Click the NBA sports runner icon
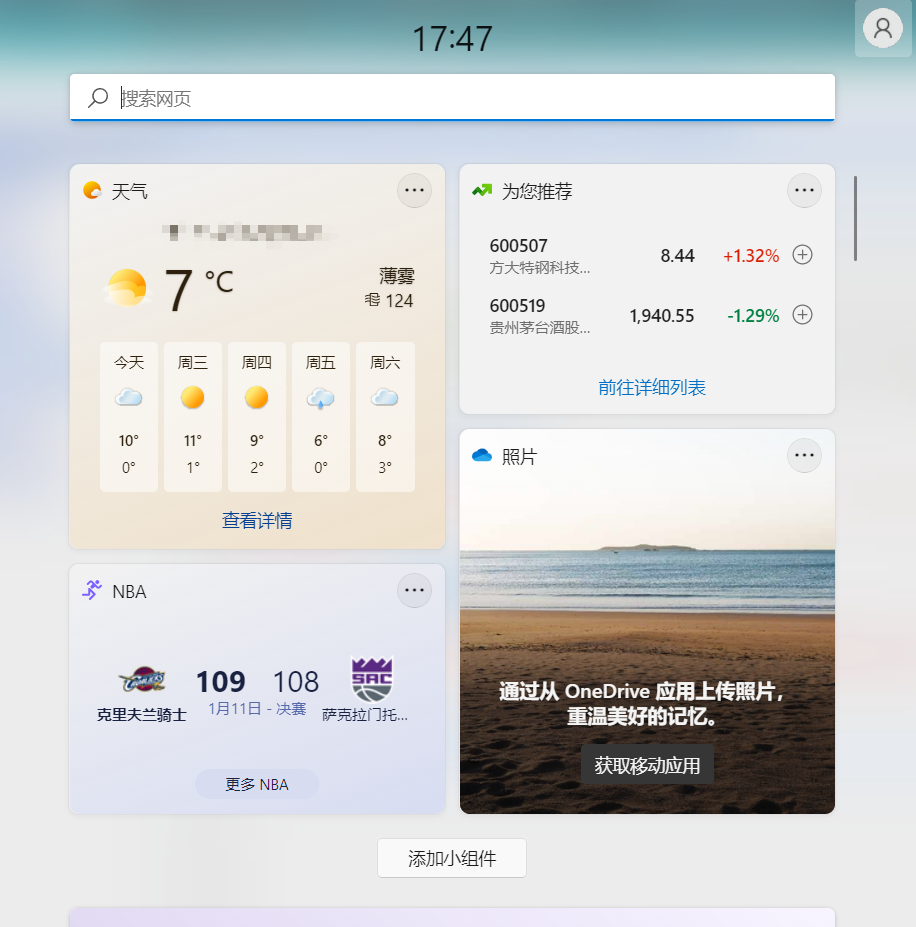916x927 pixels. coord(92,590)
